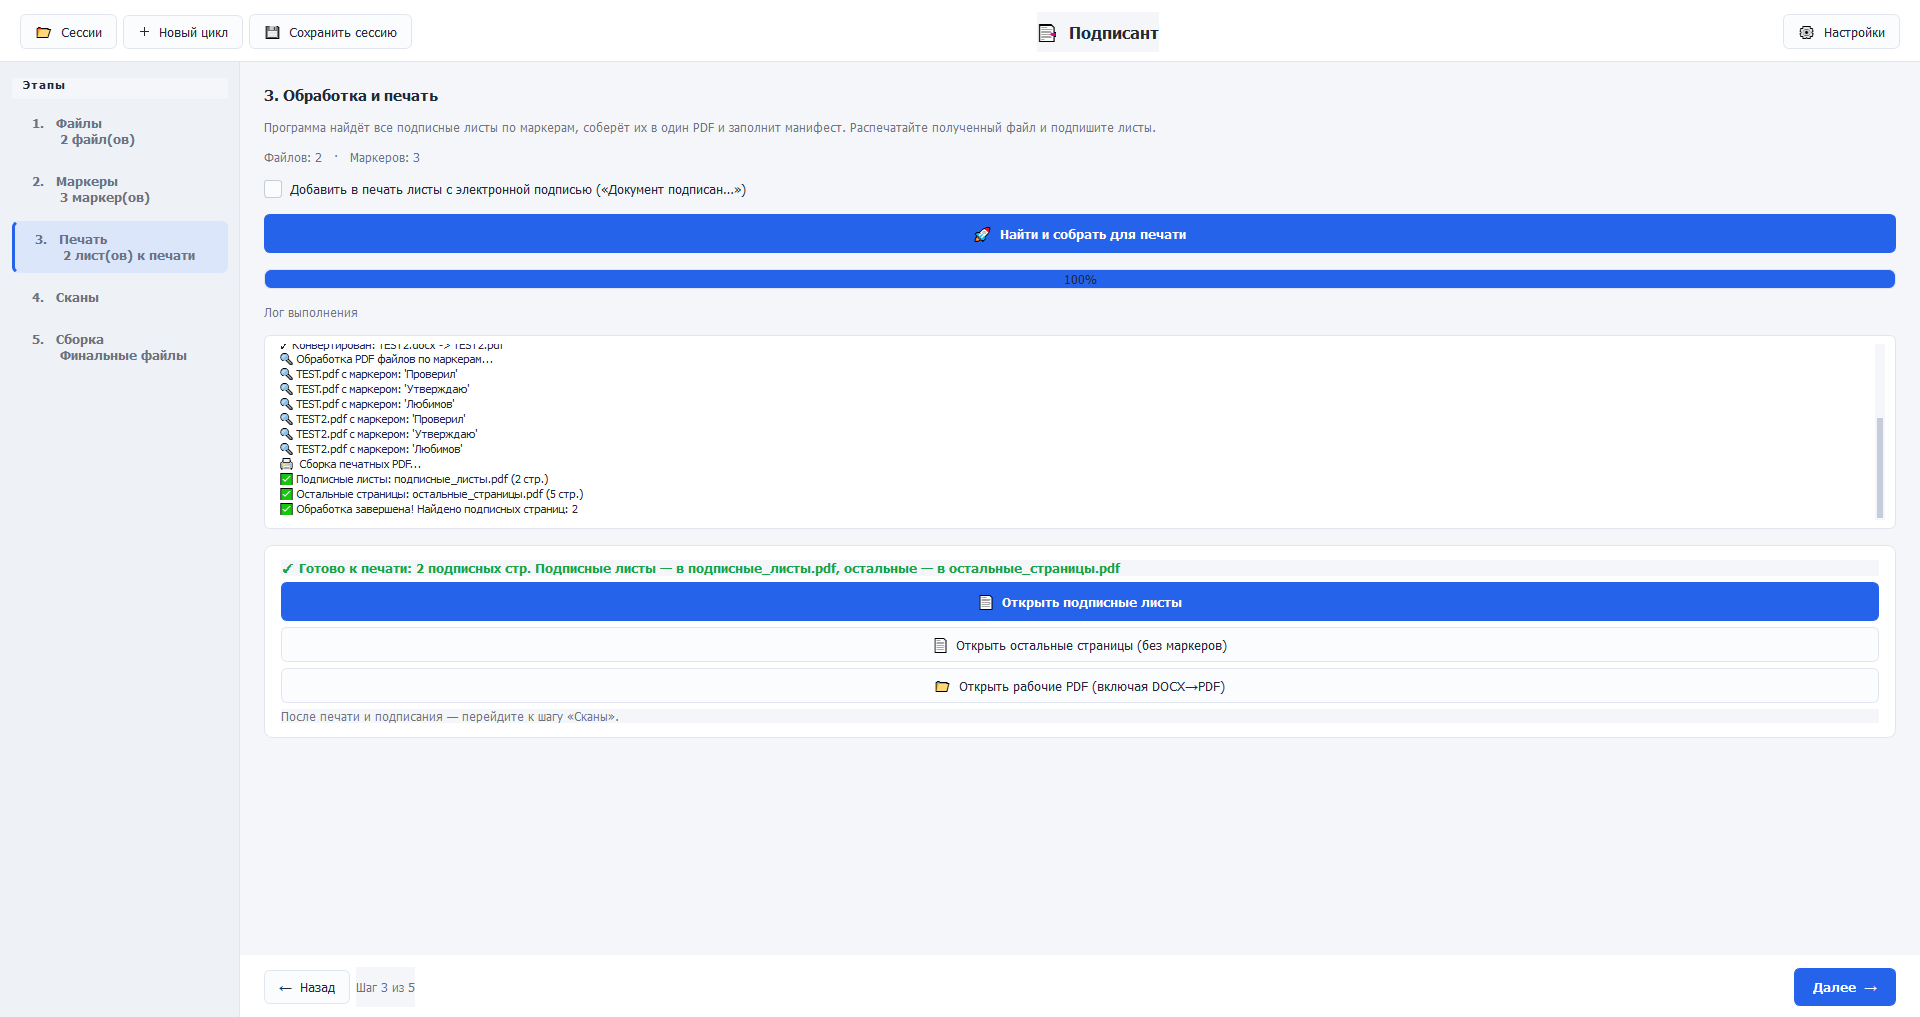Go to step 4 Сканы
The width and height of the screenshot is (1920, 1017).
(120, 297)
